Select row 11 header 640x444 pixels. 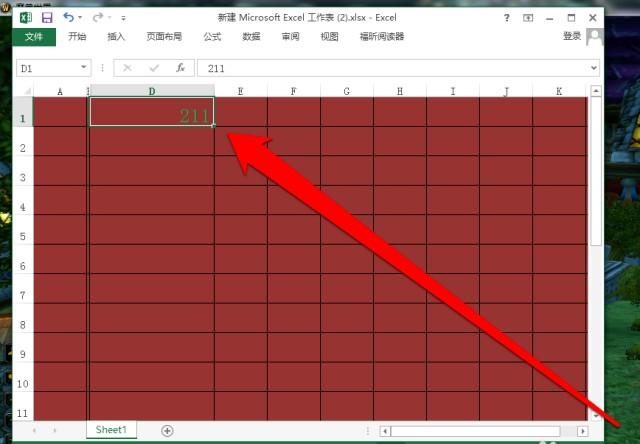tap(23, 406)
